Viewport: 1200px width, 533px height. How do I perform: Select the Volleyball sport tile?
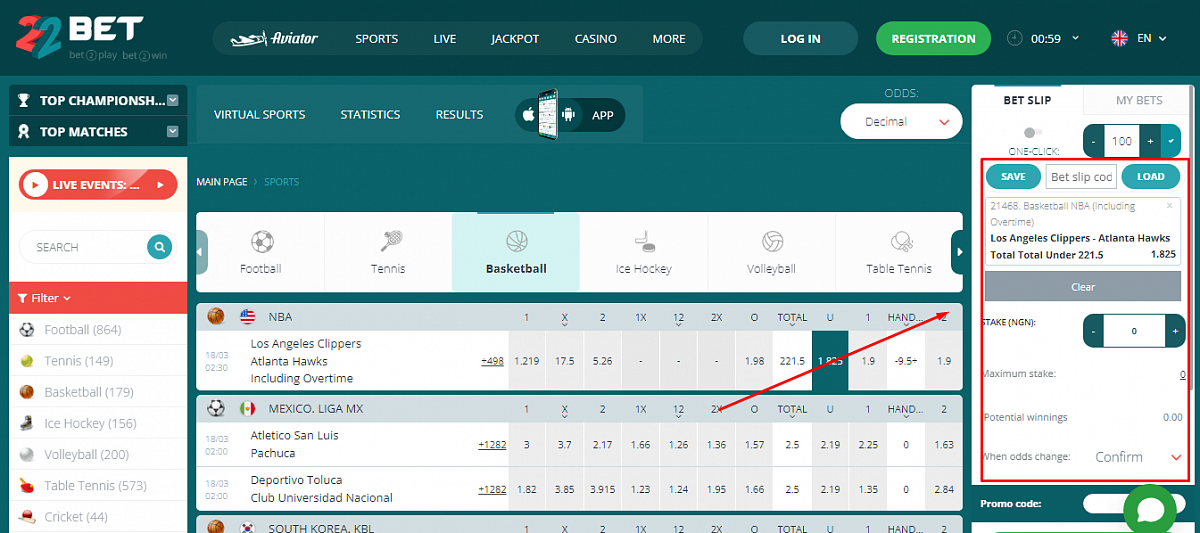772,252
